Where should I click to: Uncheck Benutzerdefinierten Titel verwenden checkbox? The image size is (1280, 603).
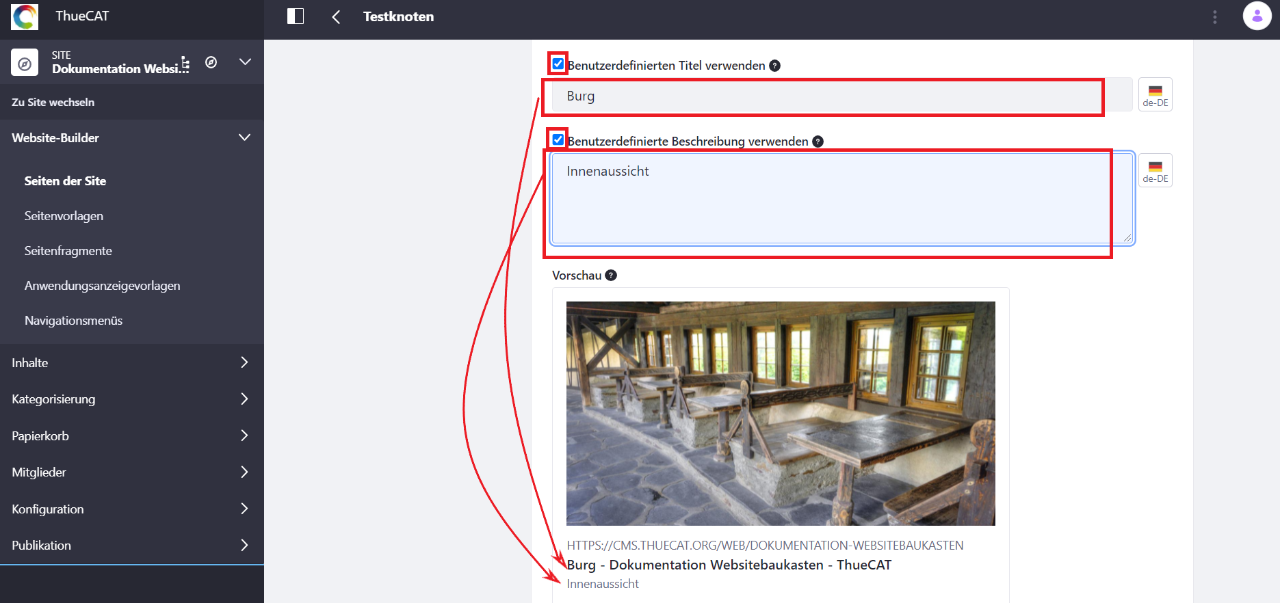[558, 64]
